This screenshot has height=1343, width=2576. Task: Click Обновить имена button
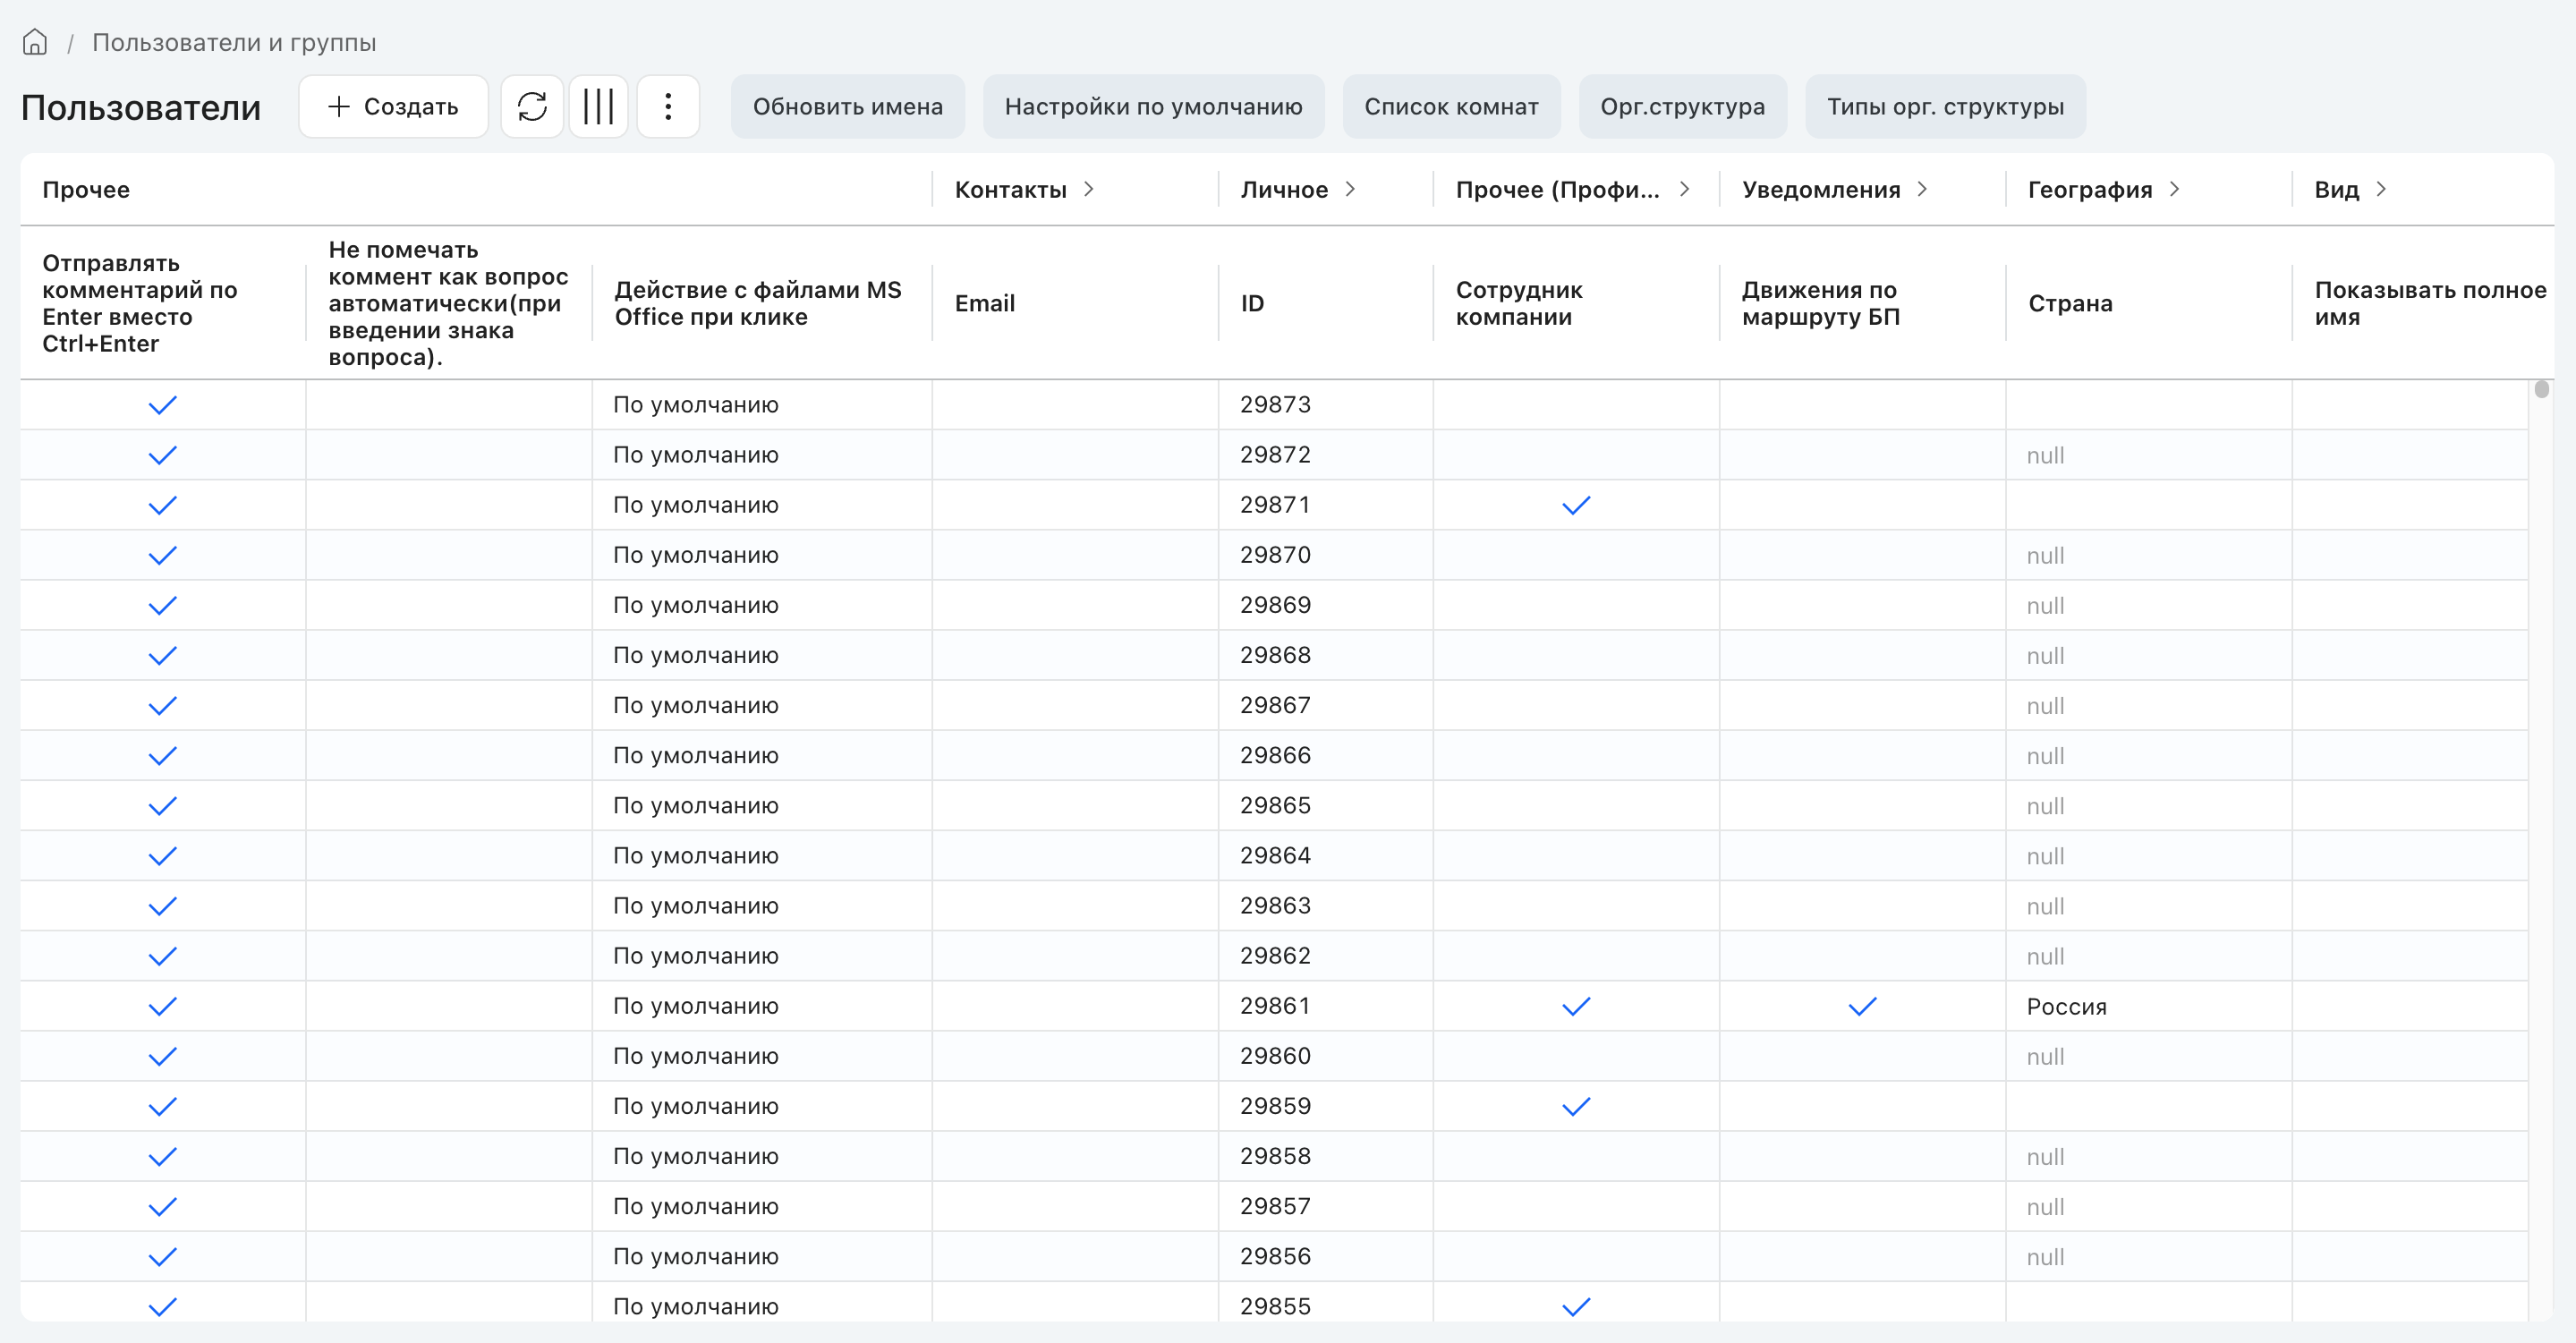pyautogui.click(x=847, y=106)
